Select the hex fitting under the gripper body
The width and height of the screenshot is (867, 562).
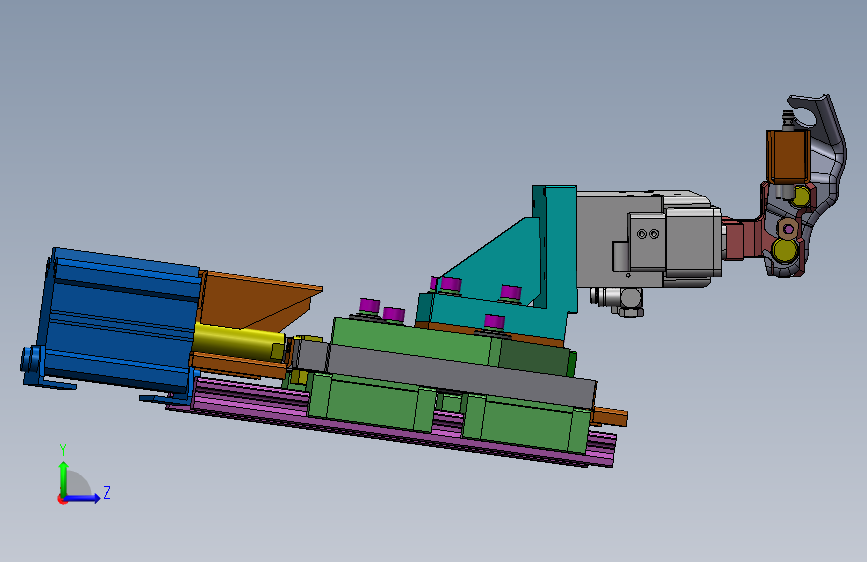point(629,301)
